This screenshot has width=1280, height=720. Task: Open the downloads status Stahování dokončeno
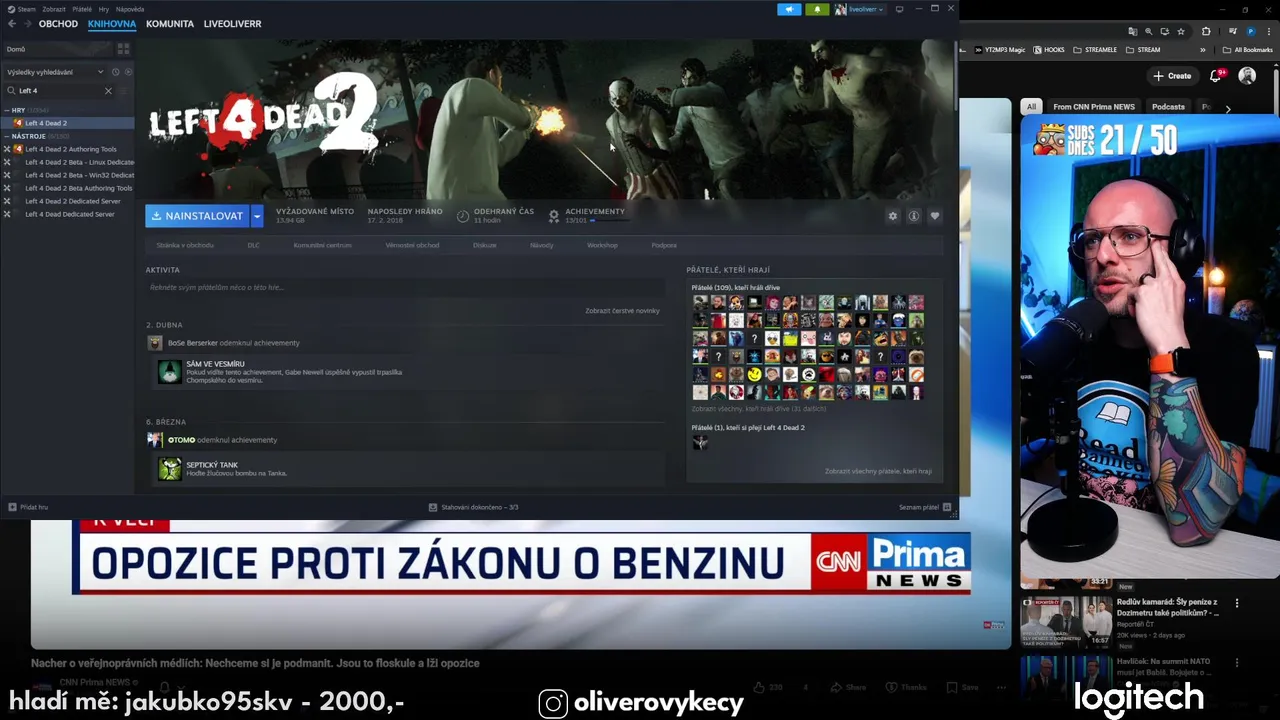473,507
